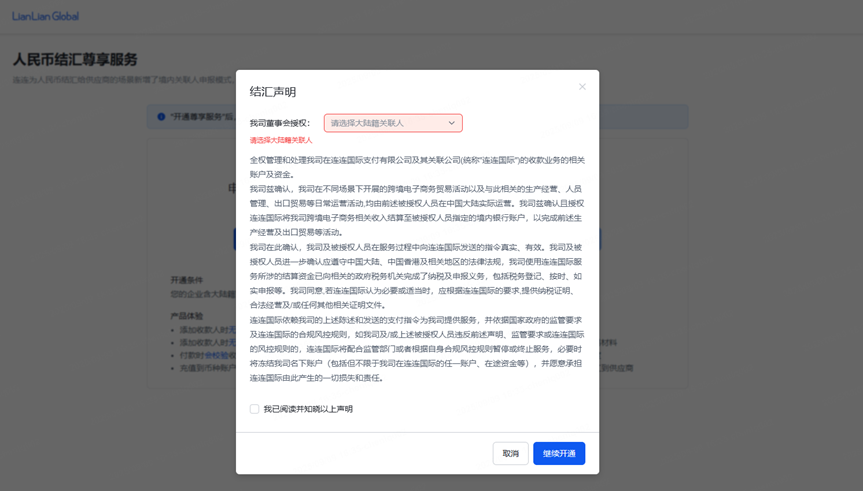
Task: Click the paragraph starting with 我司在此确认
Action: (417, 276)
